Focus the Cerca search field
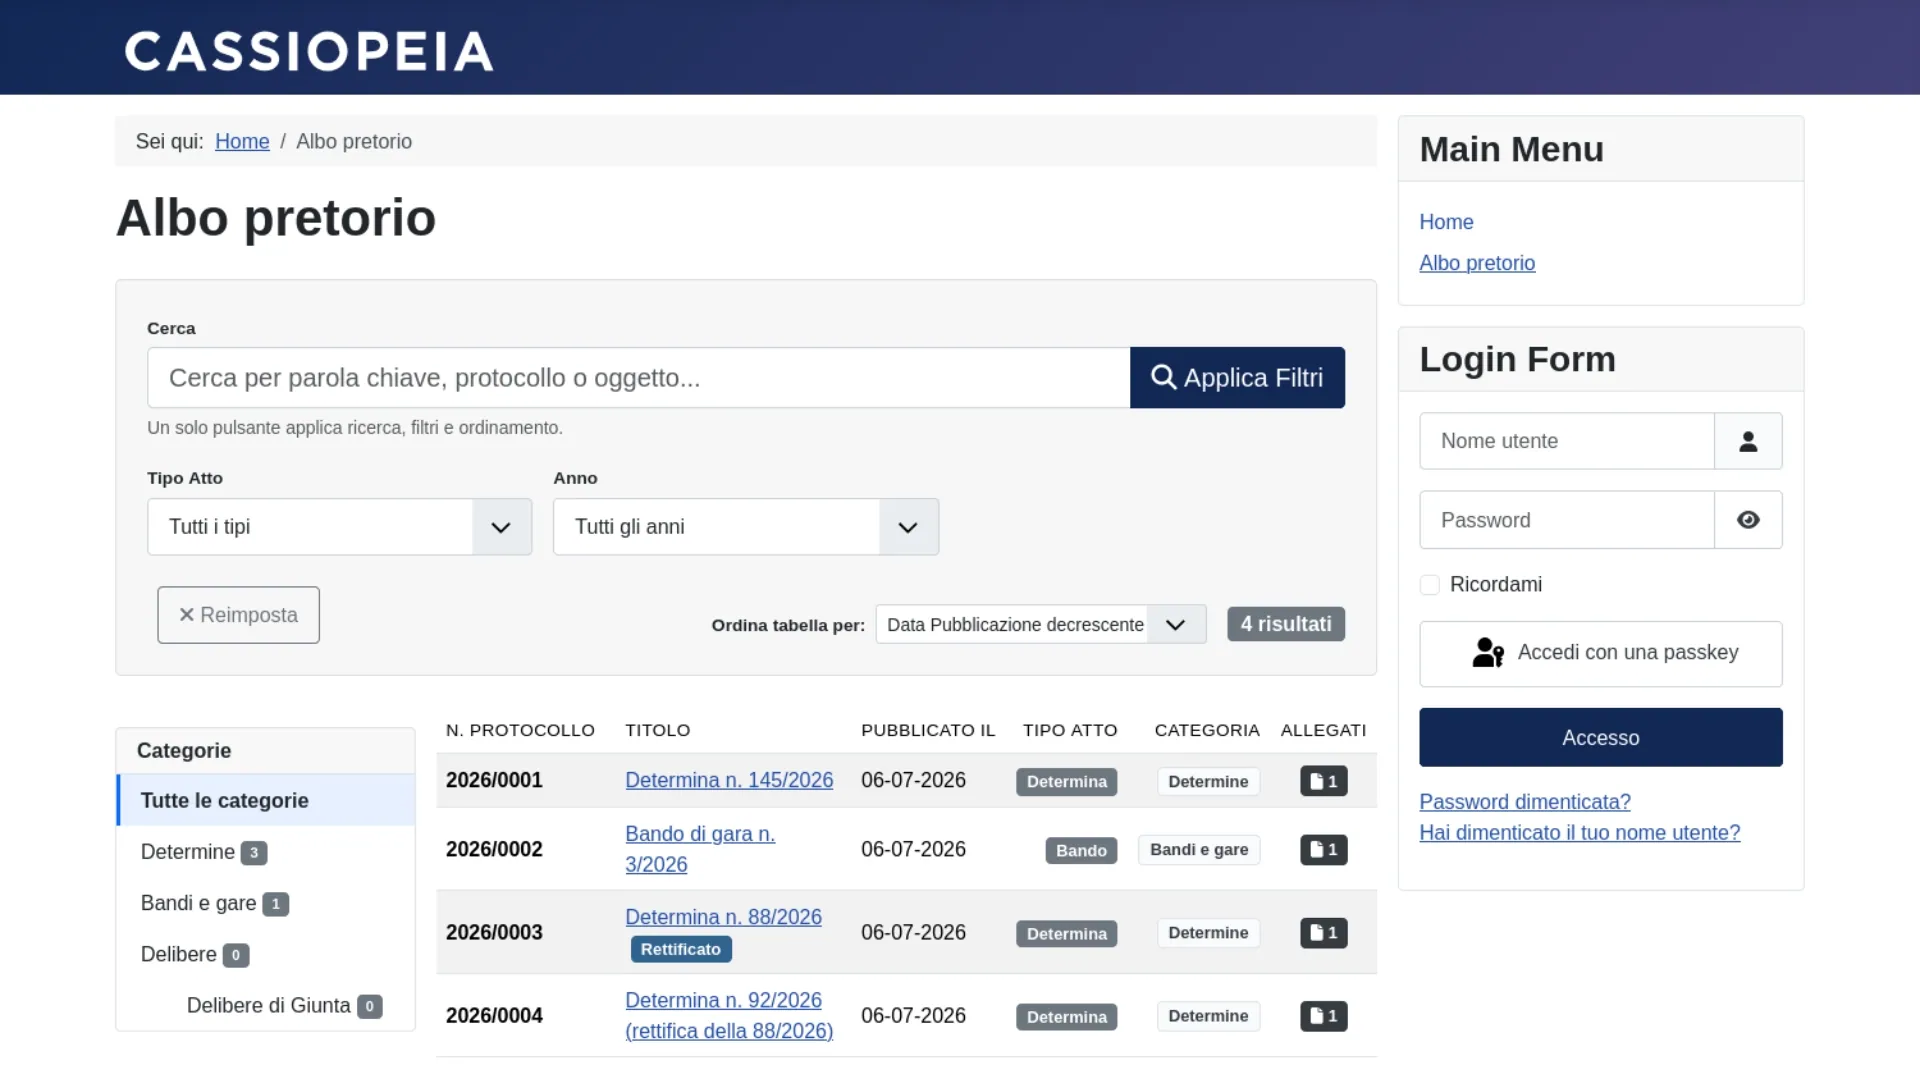 click(x=638, y=378)
